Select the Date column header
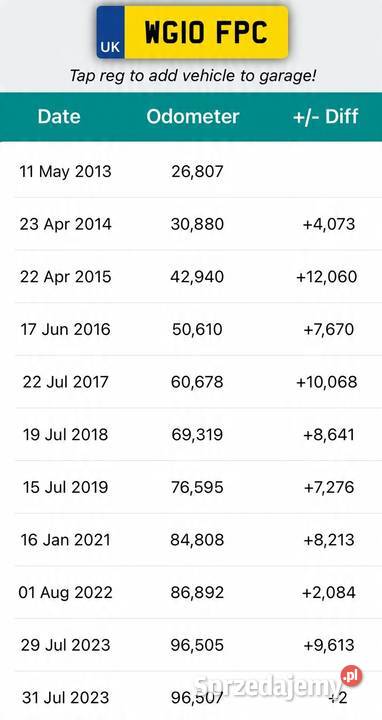382x720 pixels. 59,117
